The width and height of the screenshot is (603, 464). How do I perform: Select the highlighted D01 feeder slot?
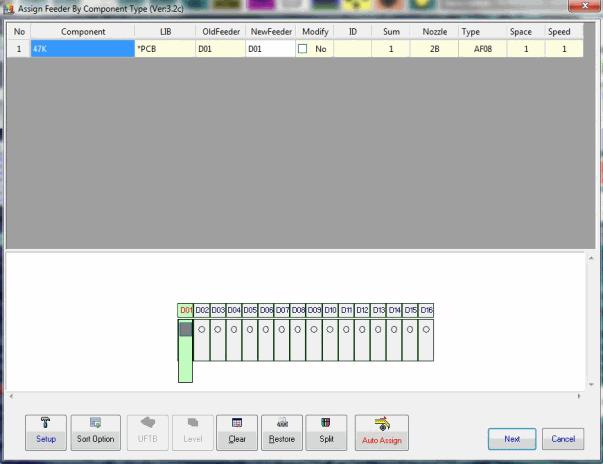(185, 328)
